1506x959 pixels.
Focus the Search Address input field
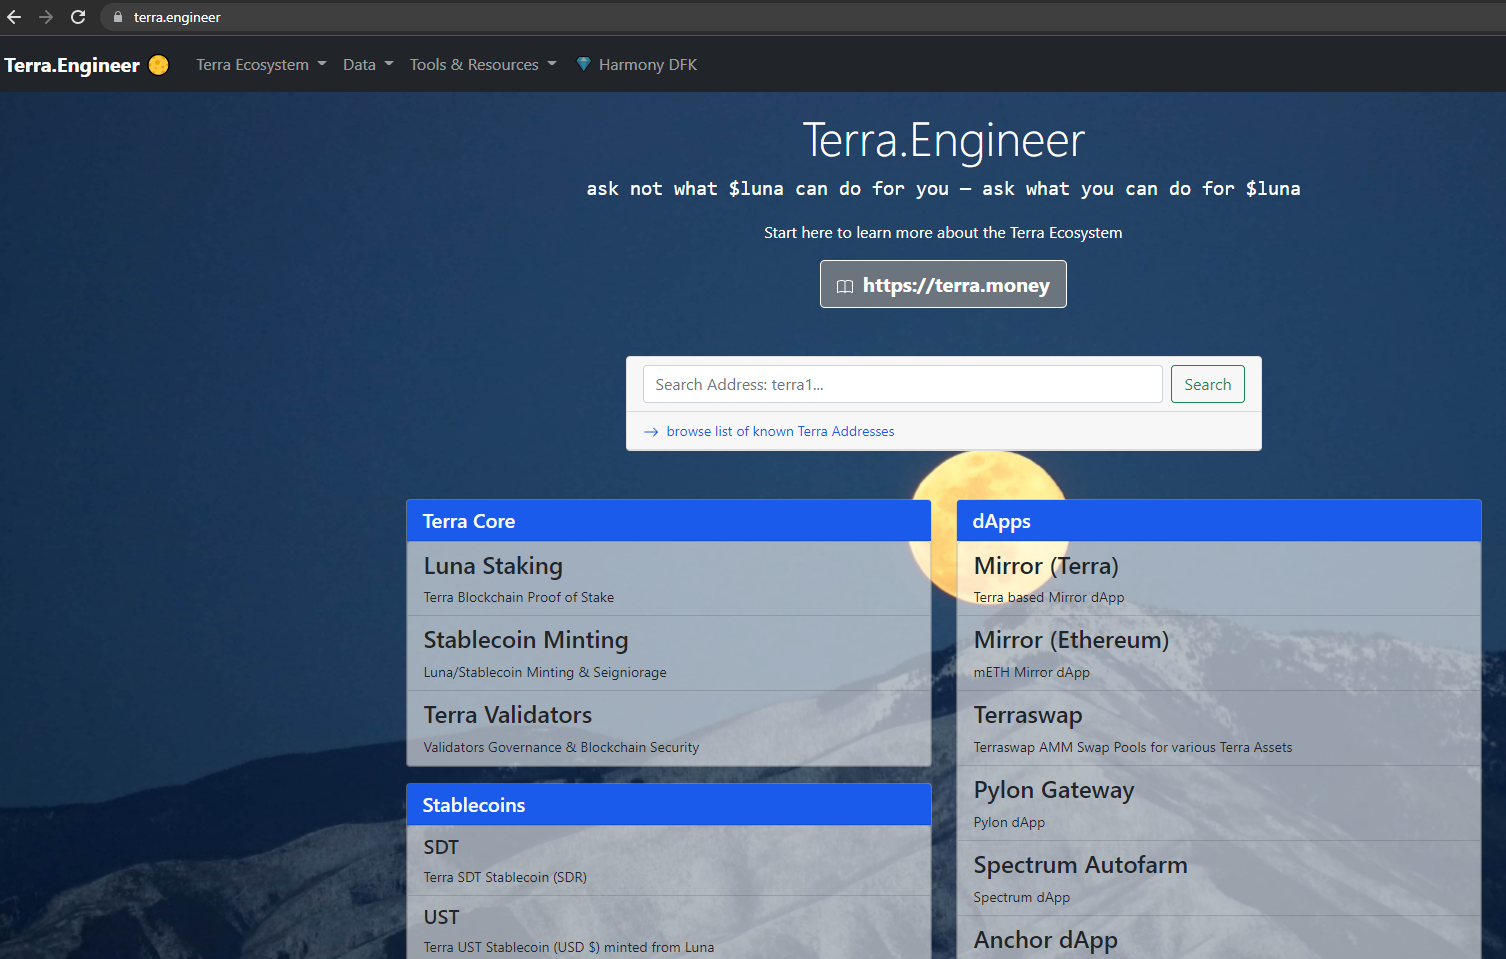902,384
